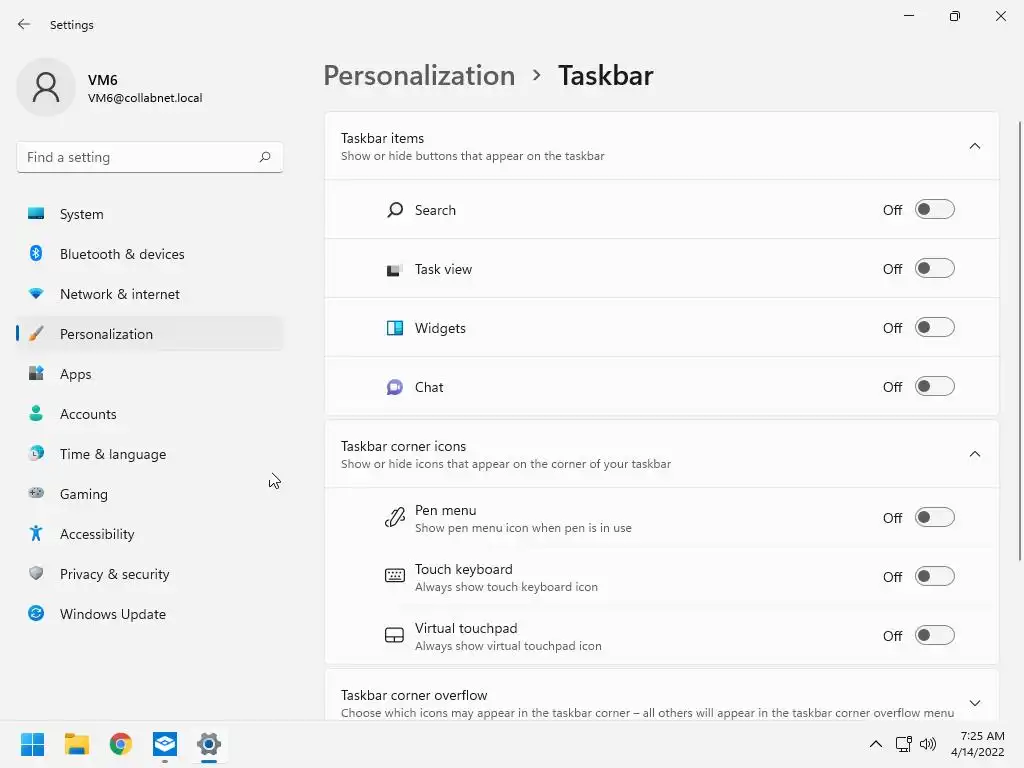Image resolution: width=1024 pixels, height=768 pixels.
Task: Click the magnifier icon in Find a setting
Action: tap(264, 157)
